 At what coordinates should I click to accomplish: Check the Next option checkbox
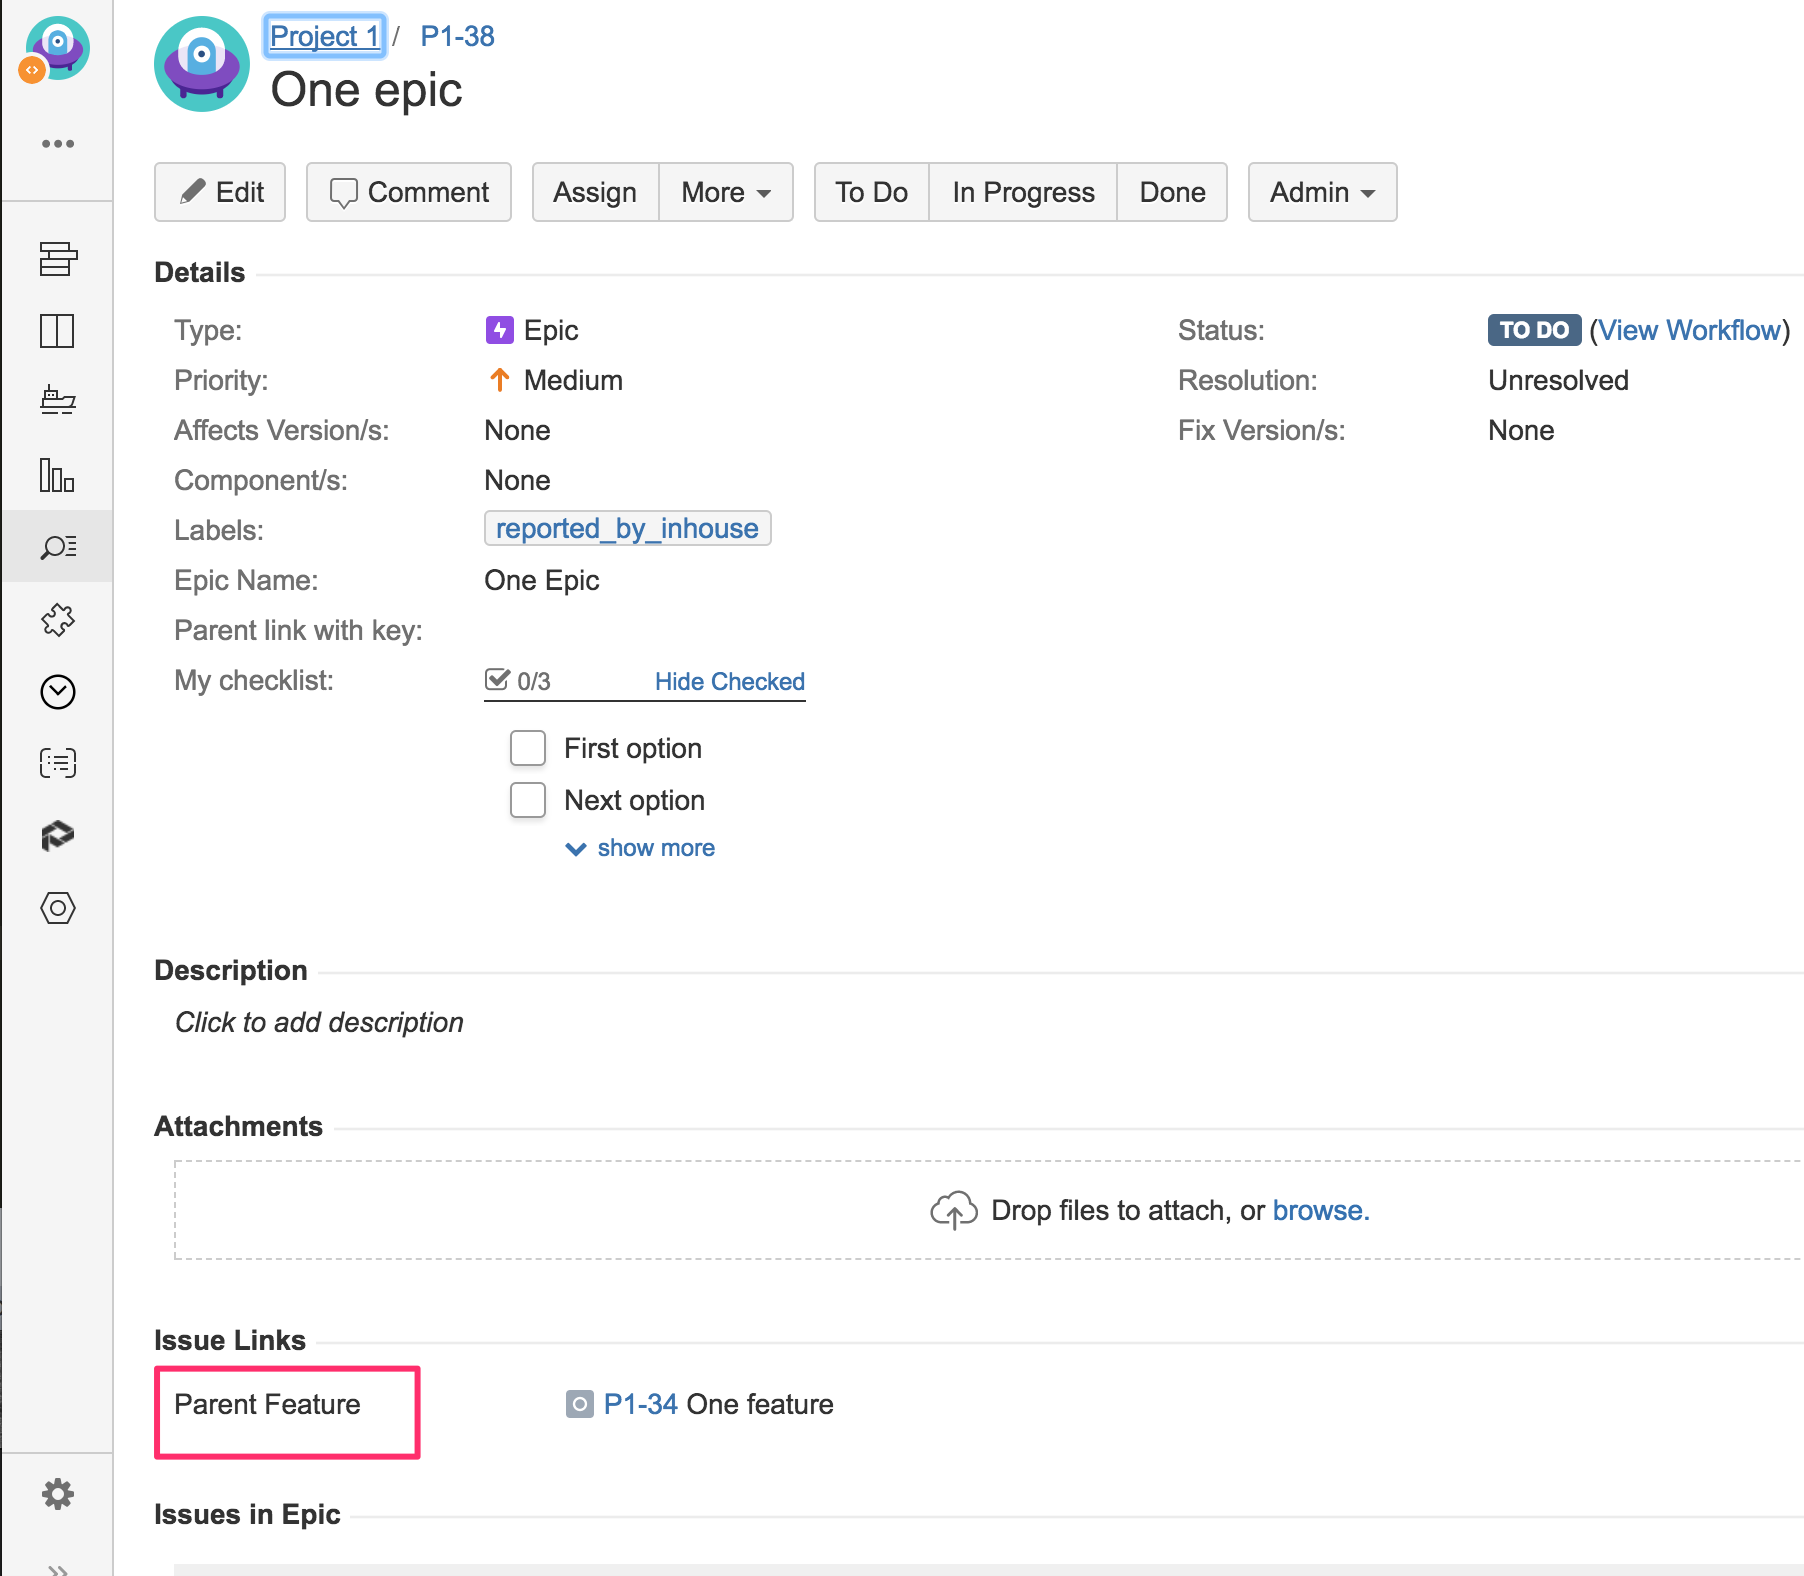click(528, 800)
